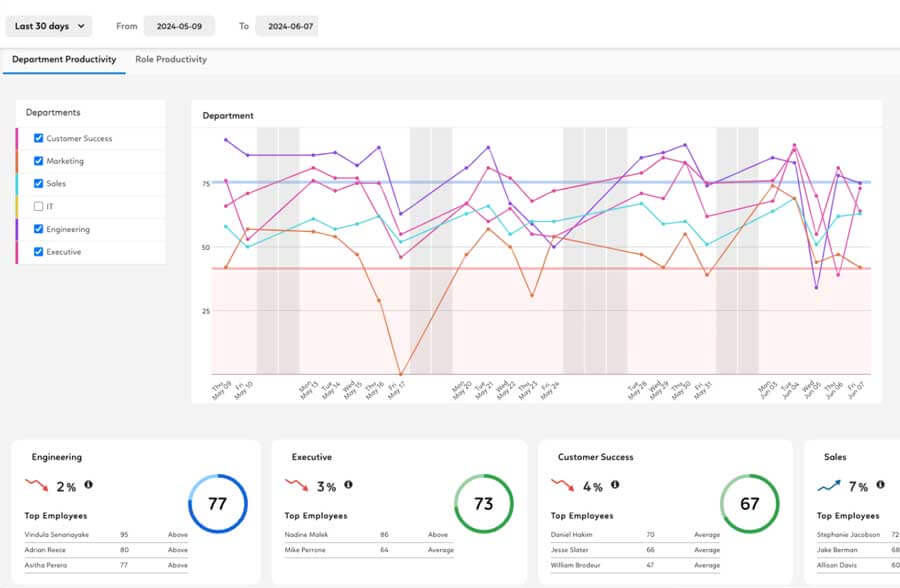Uncheck the Customer Success department checkbox
The height and width of the screenshot is (588, 900).
pyautogui.click(x=38, y=139)
